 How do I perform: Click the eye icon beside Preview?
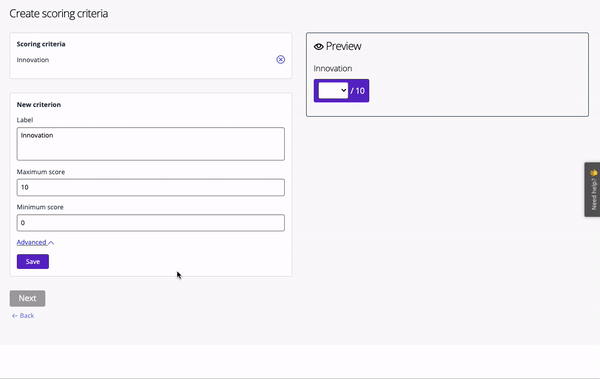[318, 47]
